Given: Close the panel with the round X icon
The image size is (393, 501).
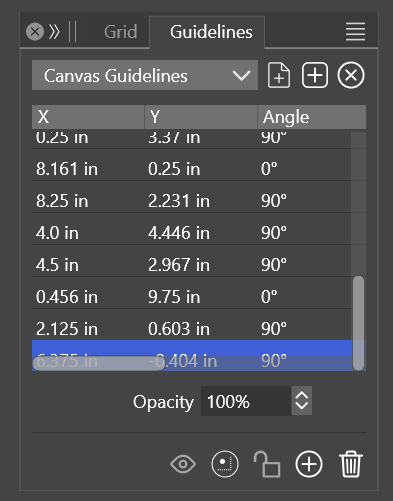Looking at the screenshot, I should (35, 32).
